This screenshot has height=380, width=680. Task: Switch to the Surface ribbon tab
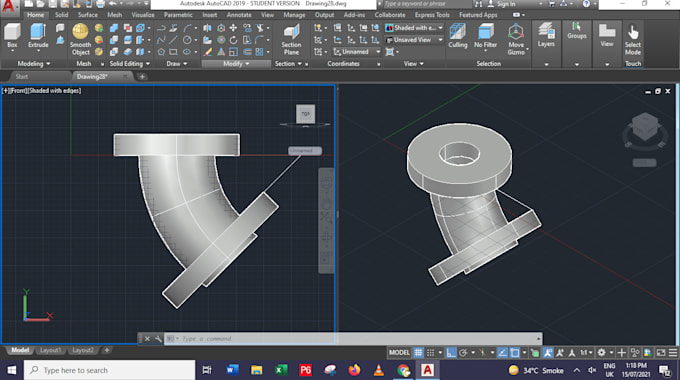(88, 15)
